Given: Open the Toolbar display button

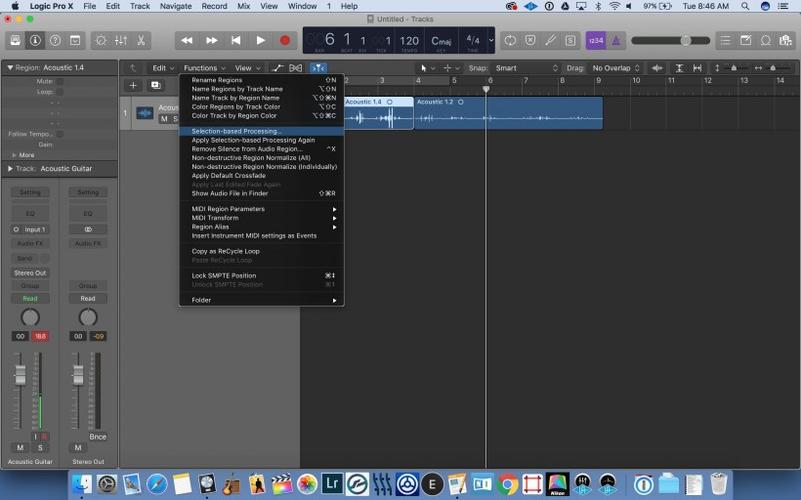Looking at the screenshot, I should point(75,40).
